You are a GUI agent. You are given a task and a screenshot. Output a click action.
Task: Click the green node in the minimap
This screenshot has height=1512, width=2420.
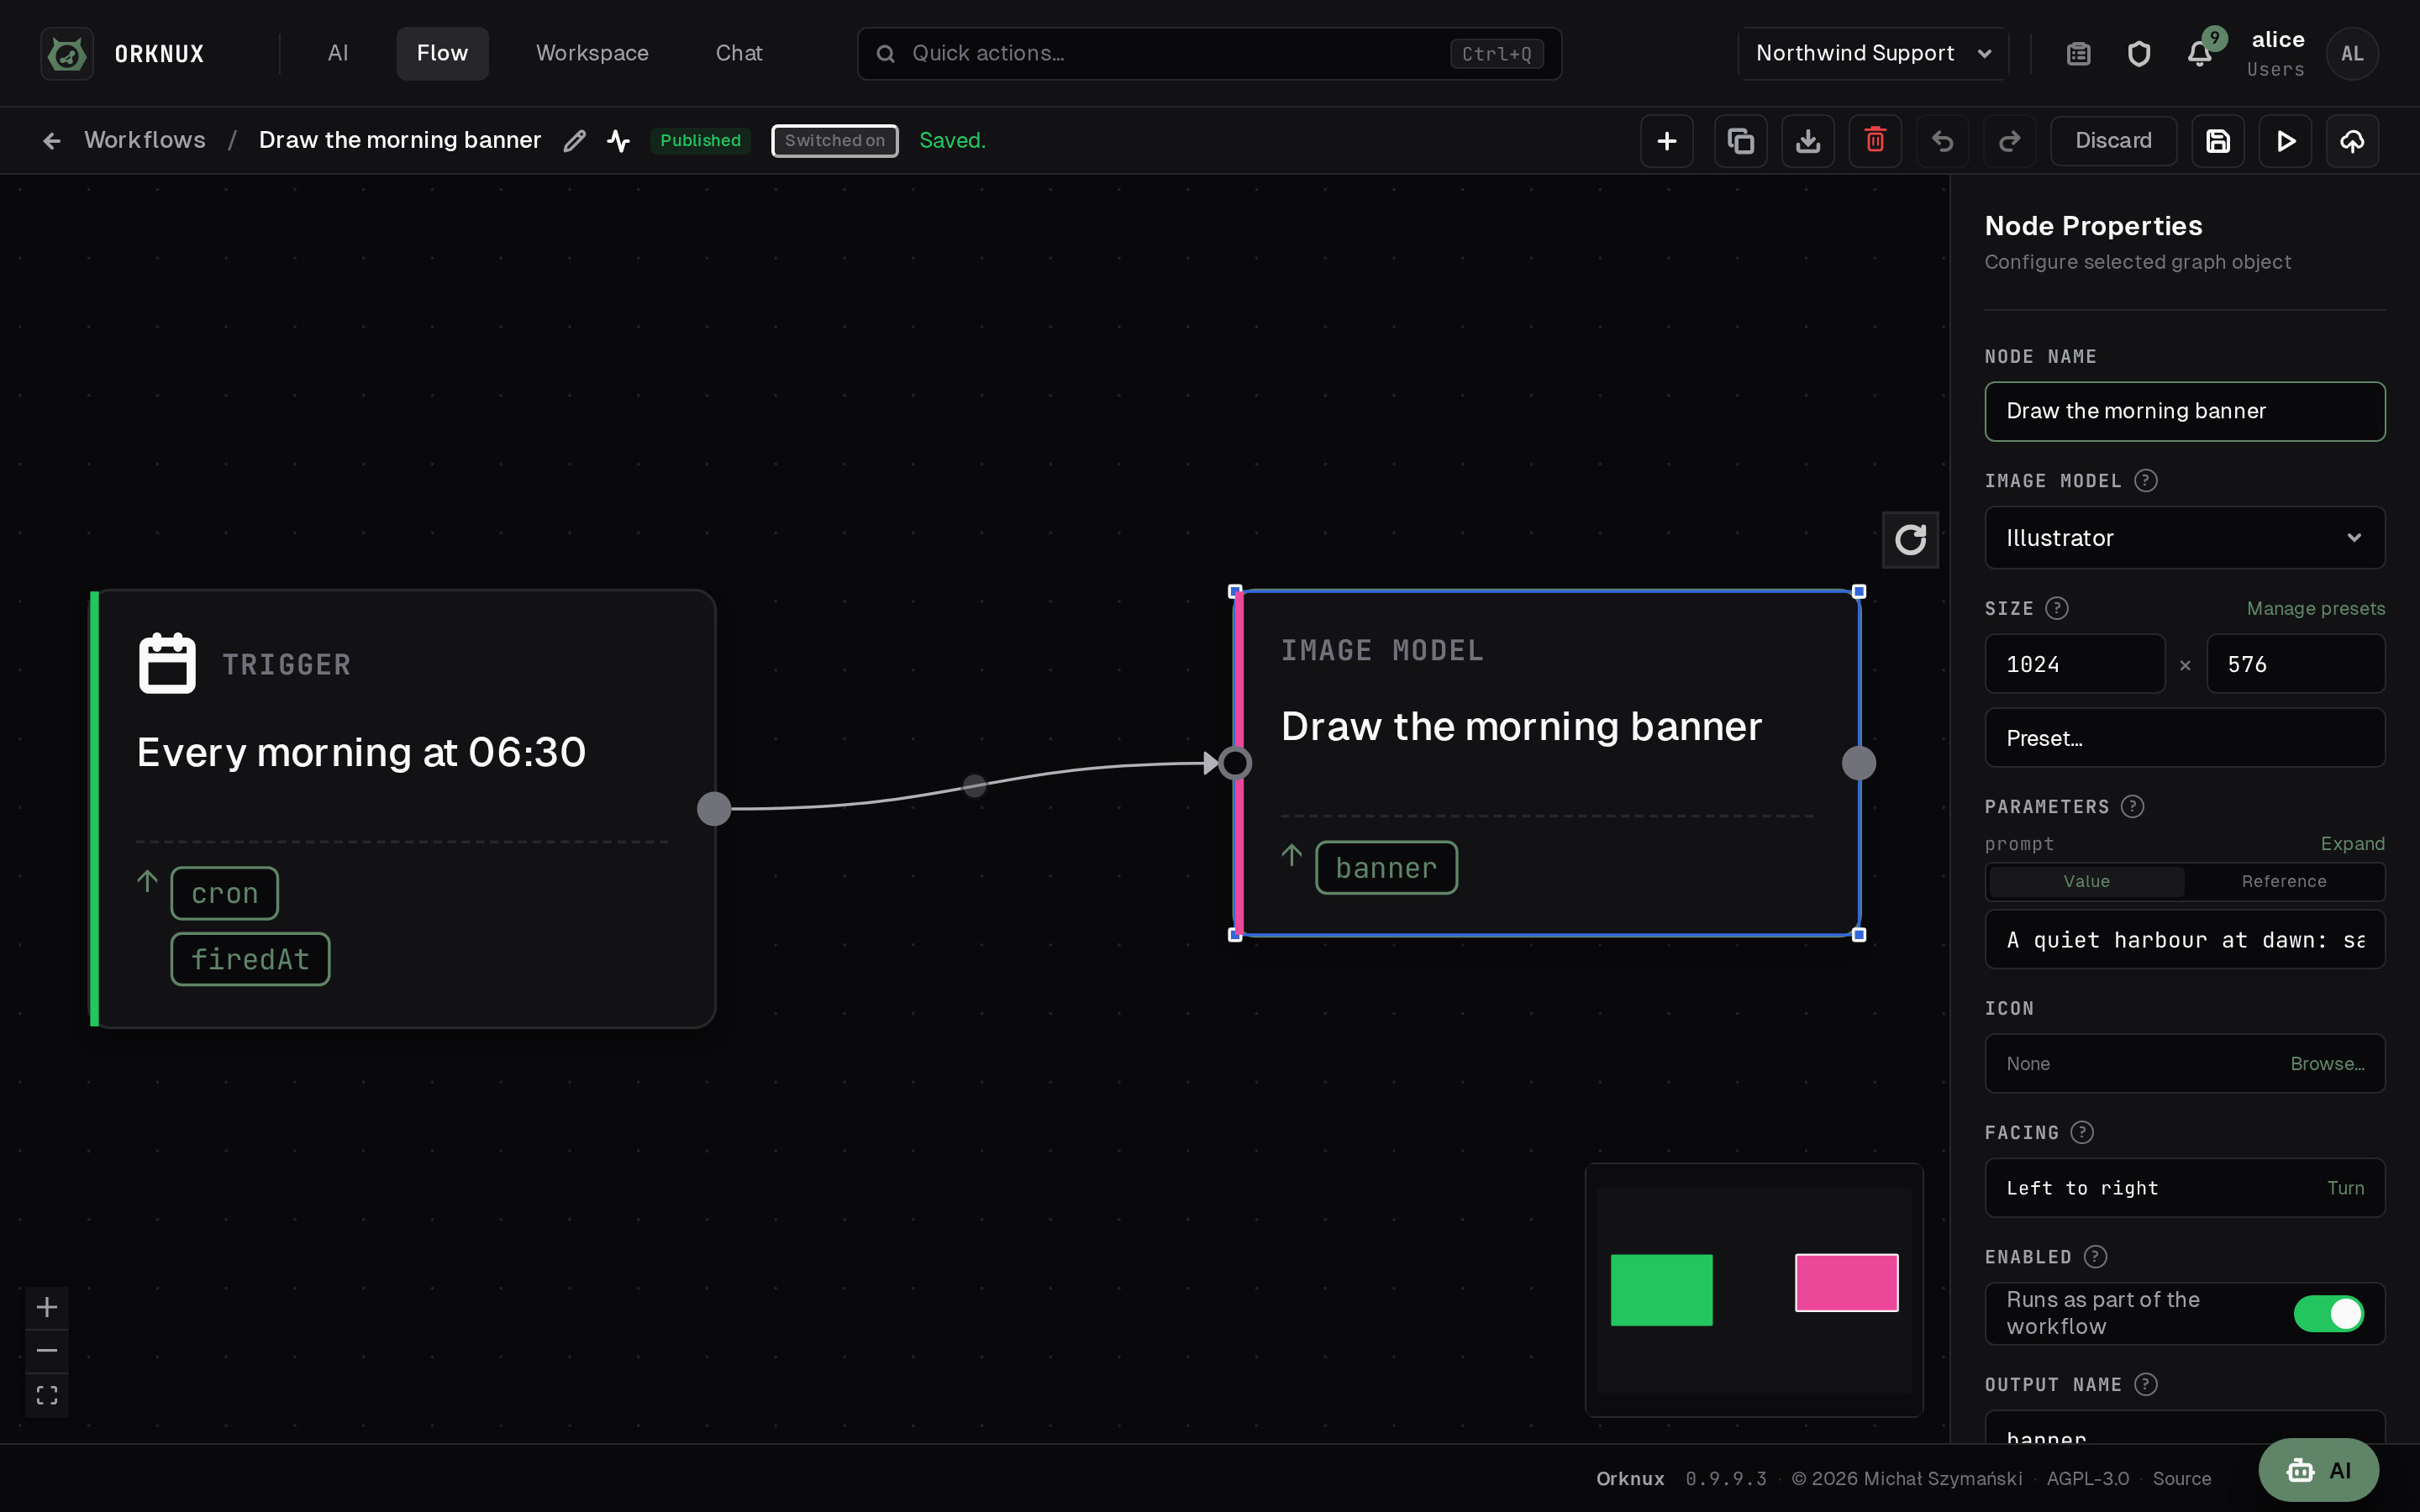coord(1661,1289)
